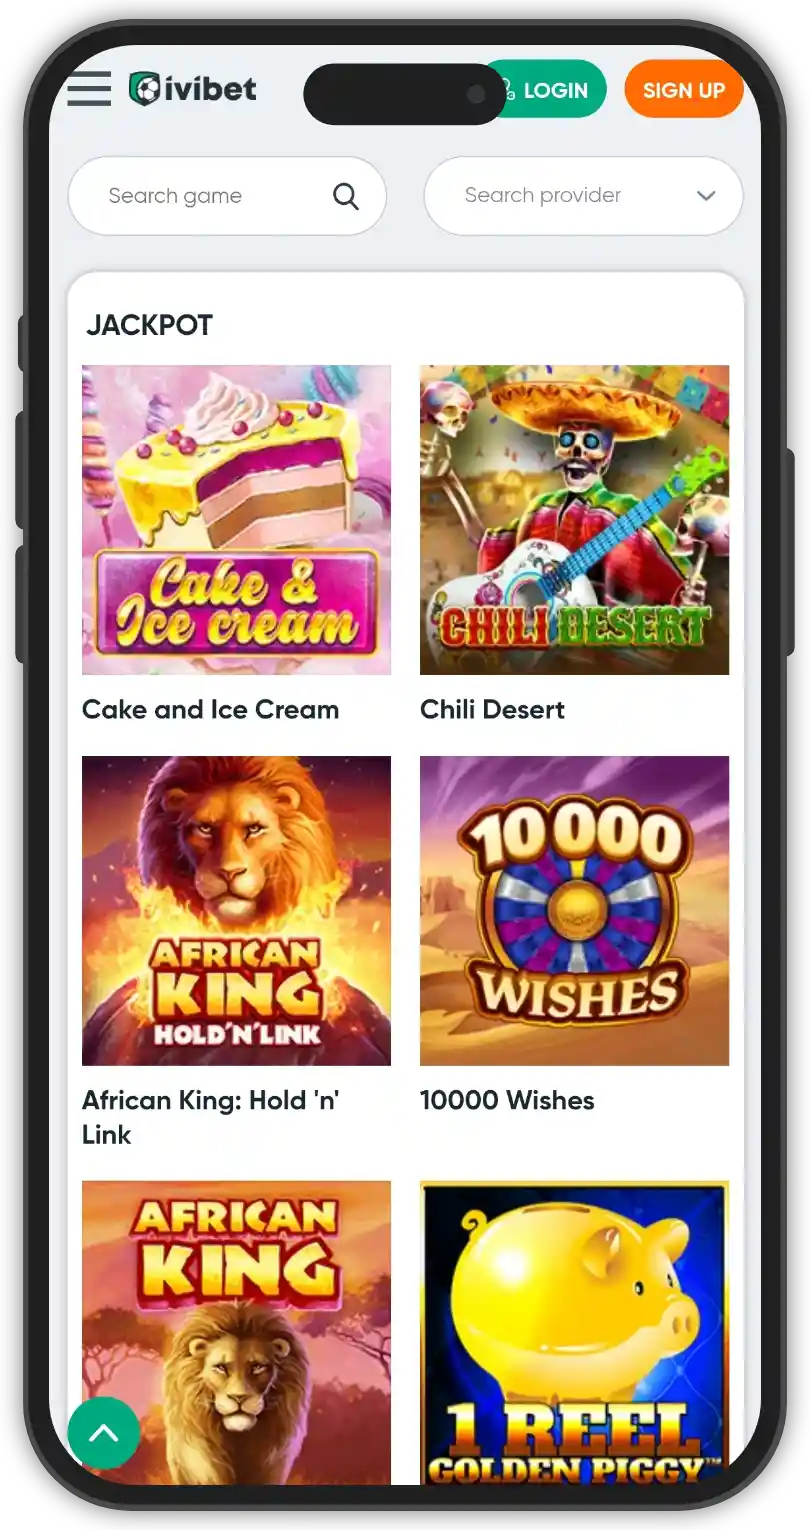Click the Chili Desert title text
The image size is (810, 1530).
point(492,710)
